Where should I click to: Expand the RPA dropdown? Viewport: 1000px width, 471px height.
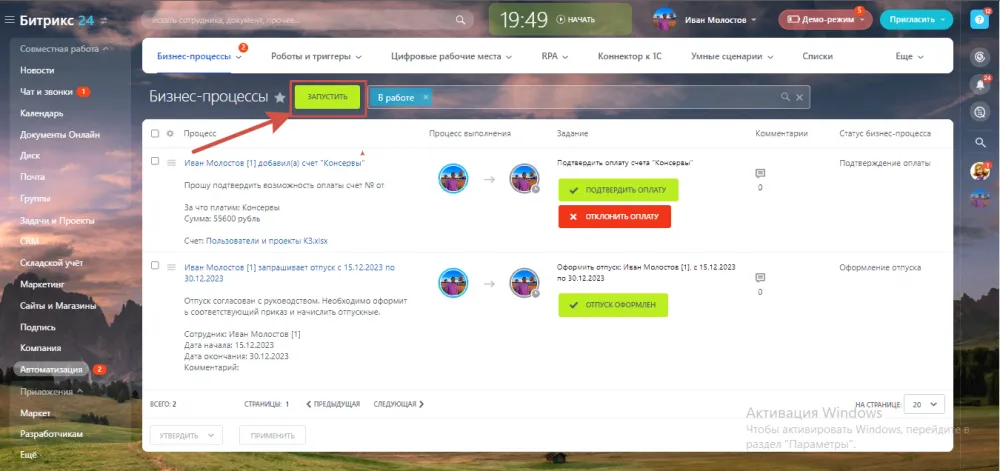[x=564, y=57]
